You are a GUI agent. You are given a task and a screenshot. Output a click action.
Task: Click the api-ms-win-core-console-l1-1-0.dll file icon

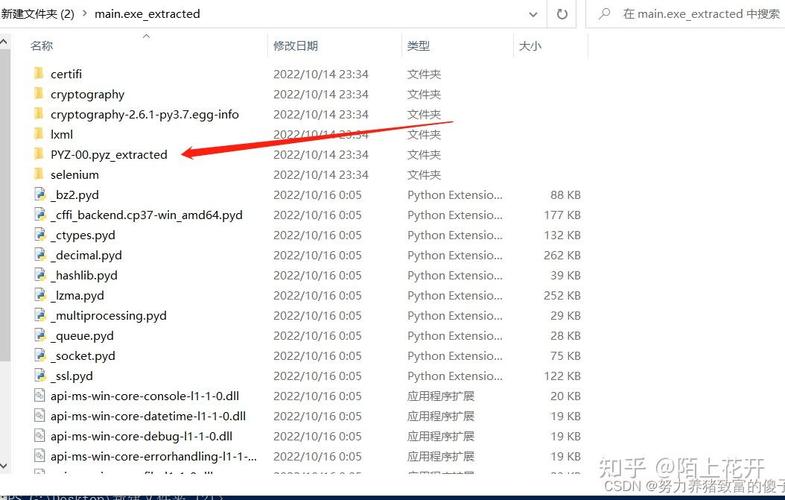point(40,395)
